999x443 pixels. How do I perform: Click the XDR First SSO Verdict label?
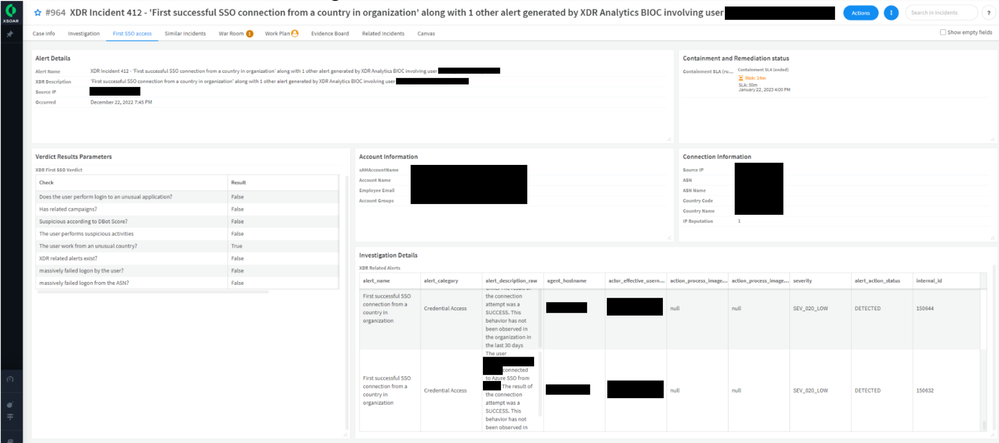59,170
